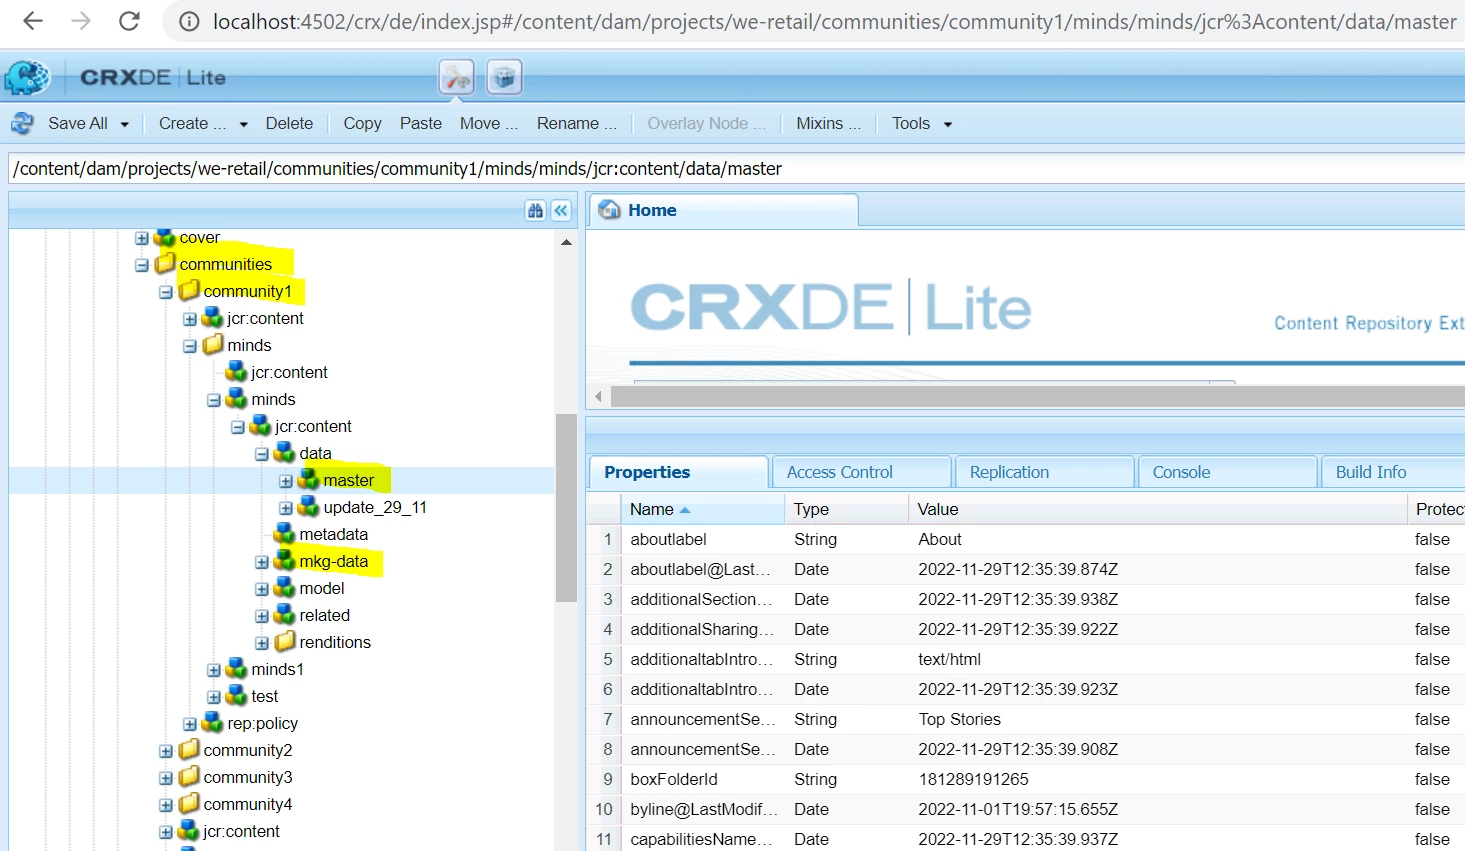Expand the rep:policy node

tap(190, 724)
